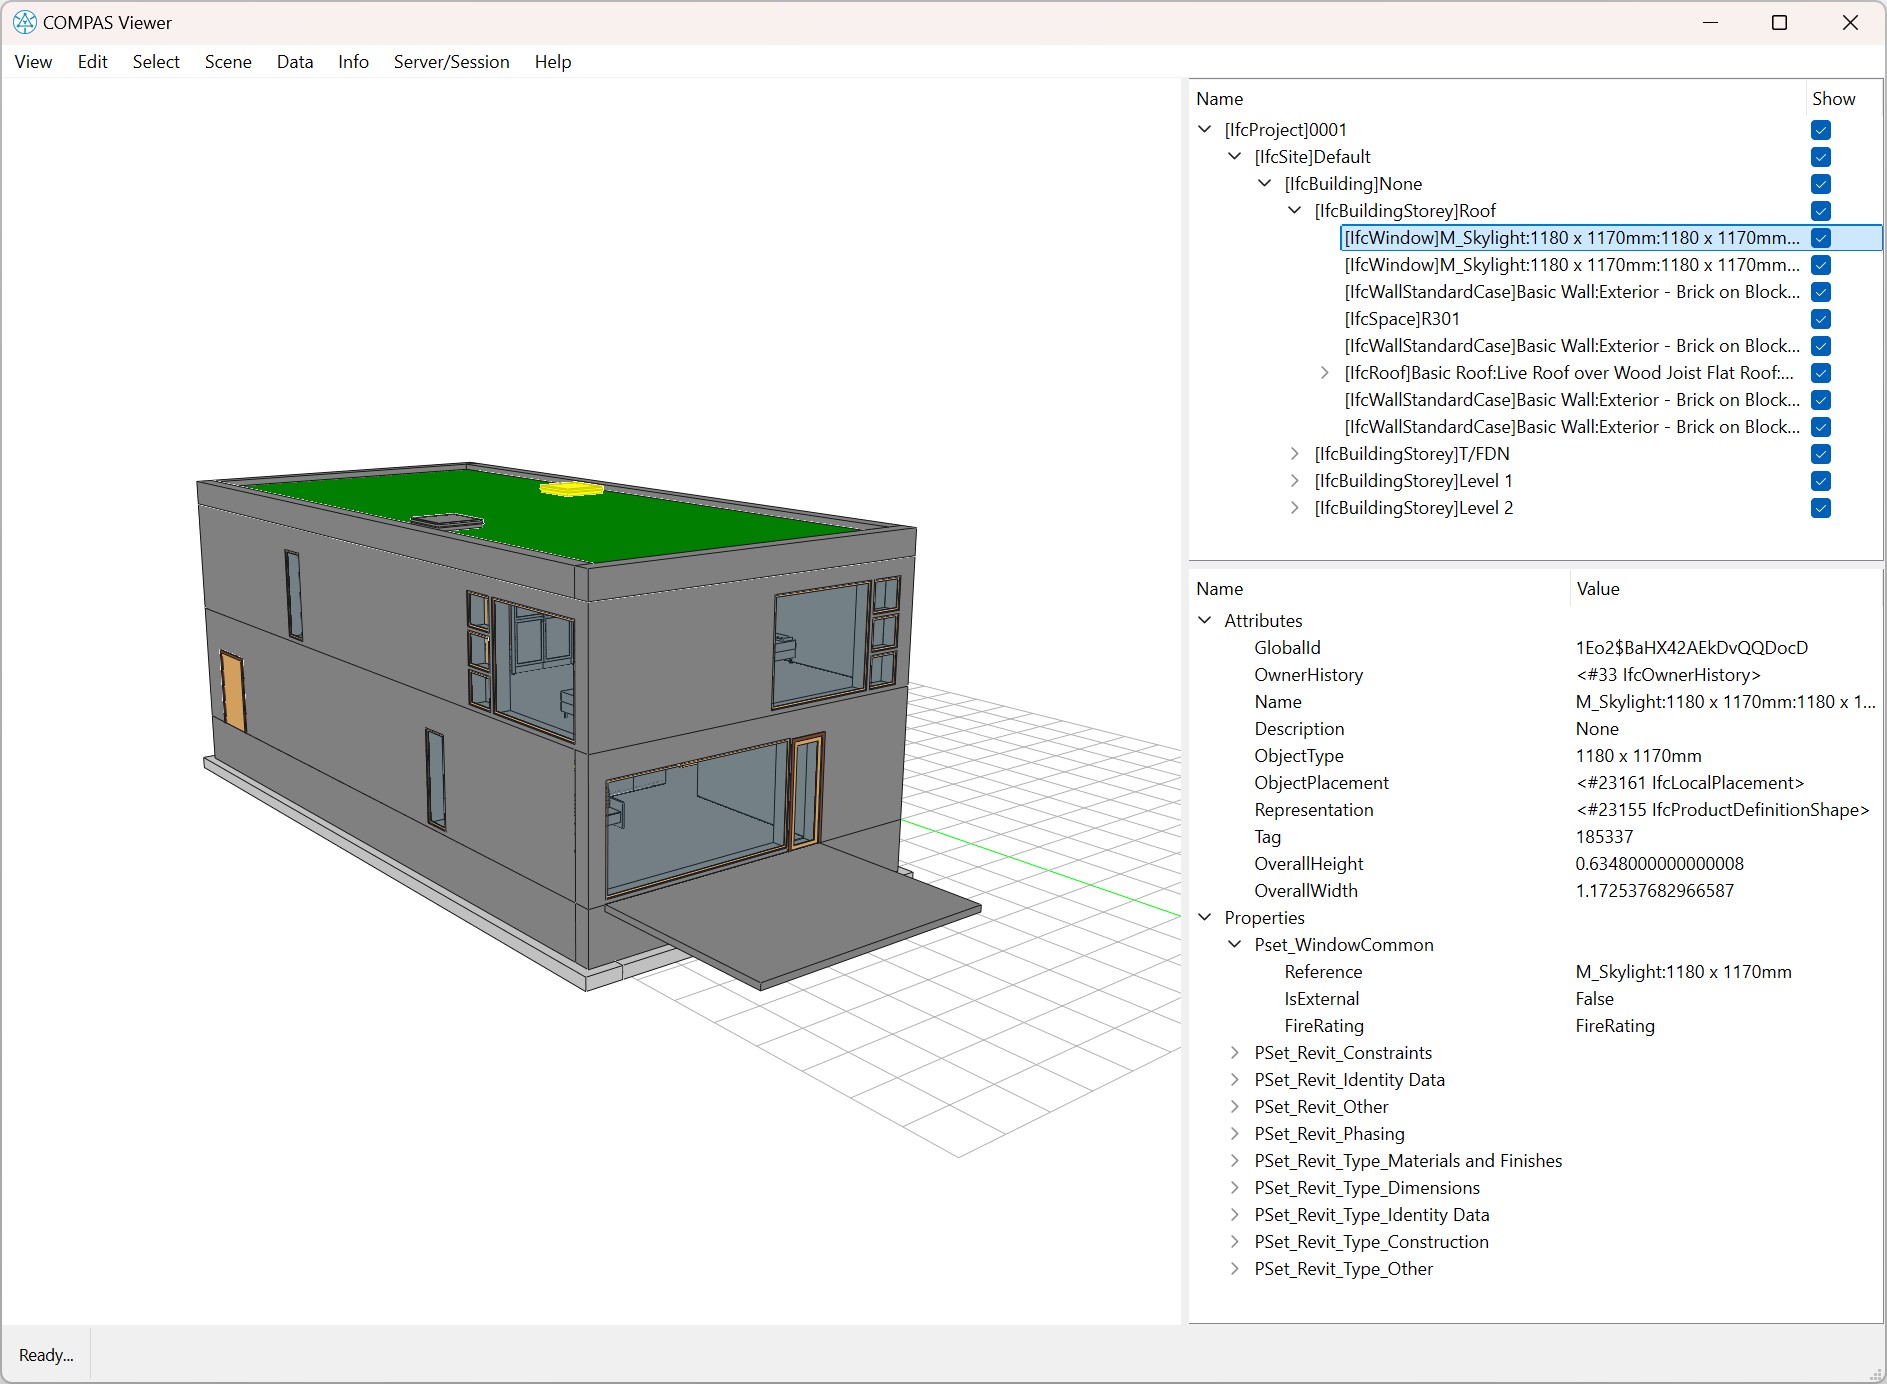Screen dimensions: 1887x1384
Task: Toggle visibility of IfcRoof Basic Roof
Action: click(x=1820, y=373)
